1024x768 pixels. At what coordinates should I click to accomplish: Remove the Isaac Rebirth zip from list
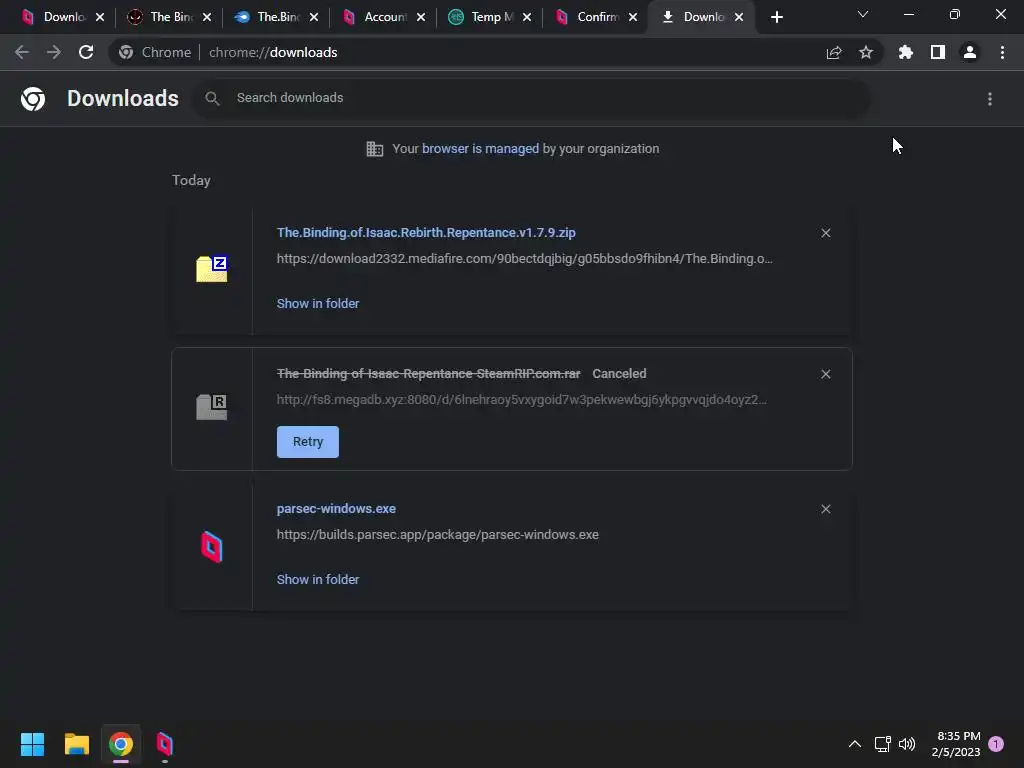point(825,233)
